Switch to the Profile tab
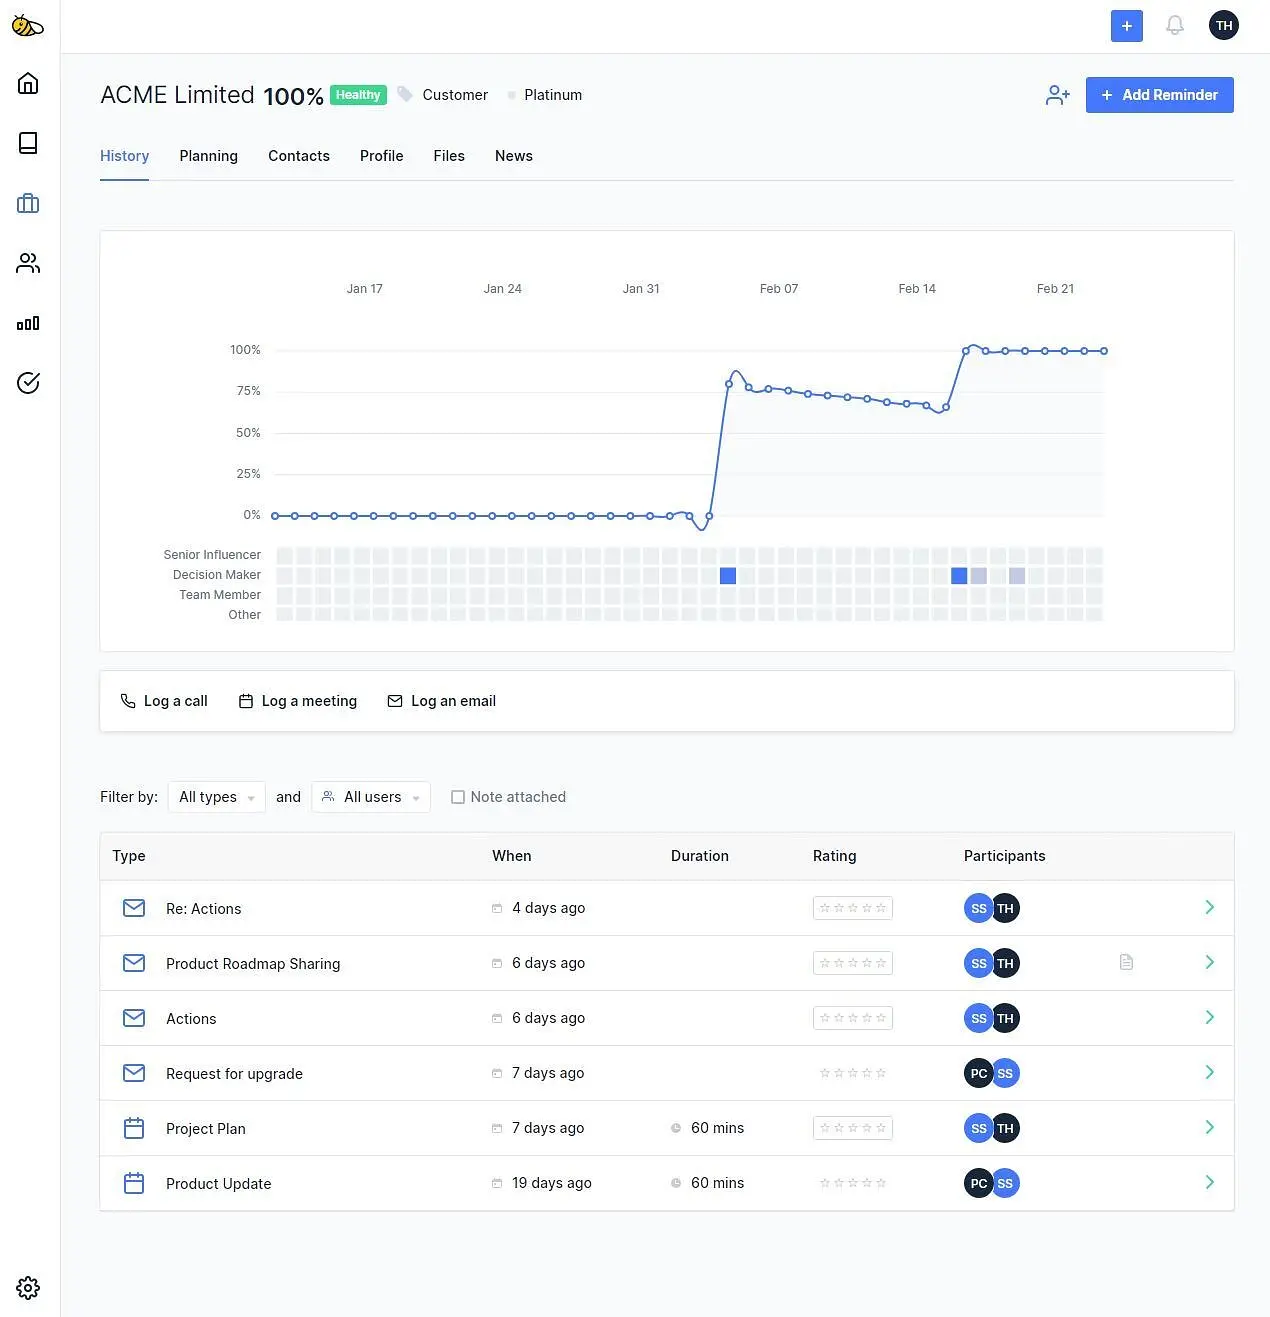The width and height of the screenshot is (1270, 1317). 382,156
